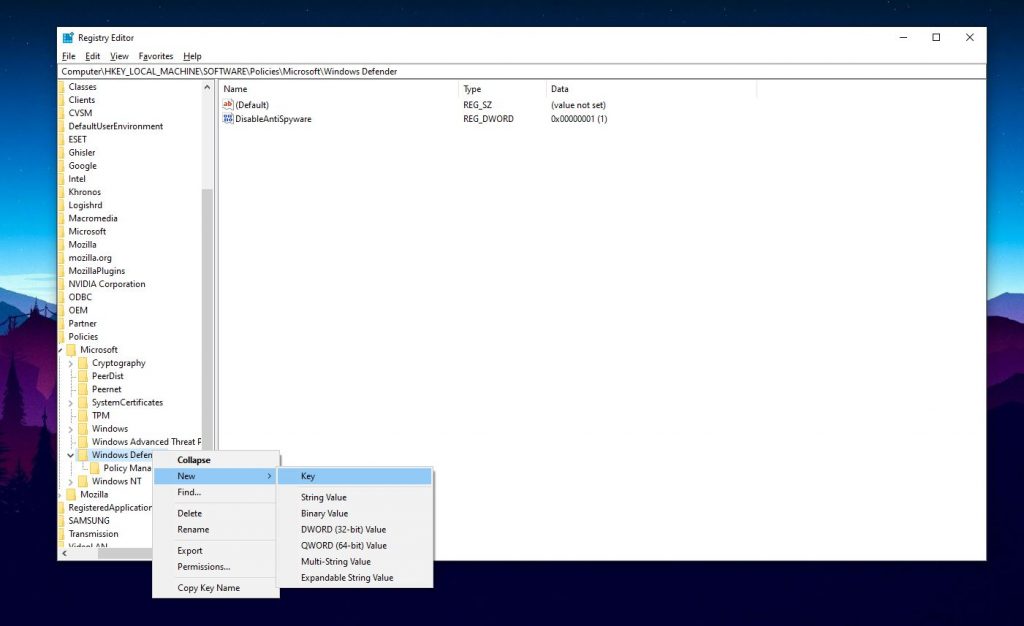Click the Policy Manager folder icon

[x=95, y=468]
